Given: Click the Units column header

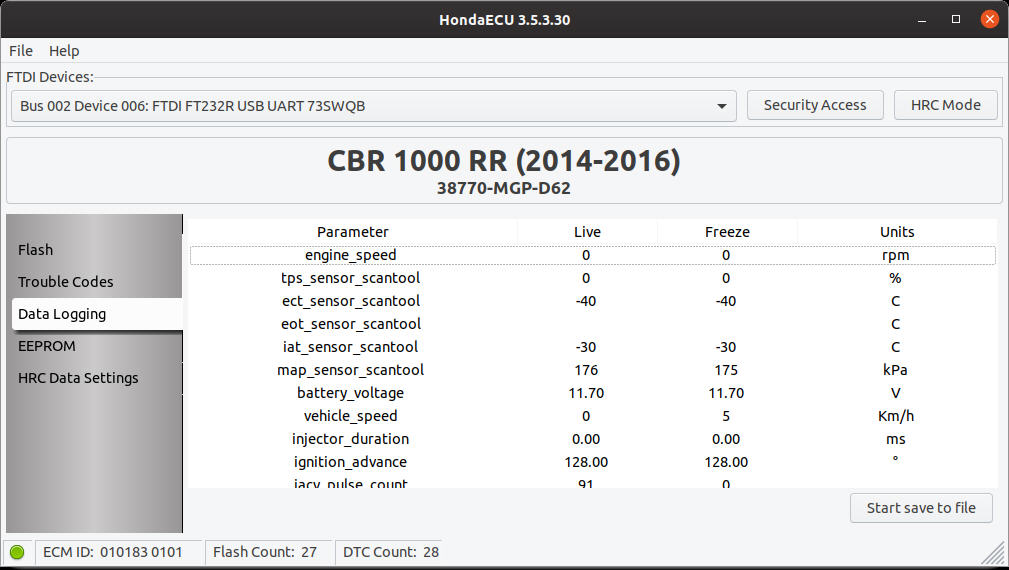Looking at the screenshot, I should pos(897,232).
